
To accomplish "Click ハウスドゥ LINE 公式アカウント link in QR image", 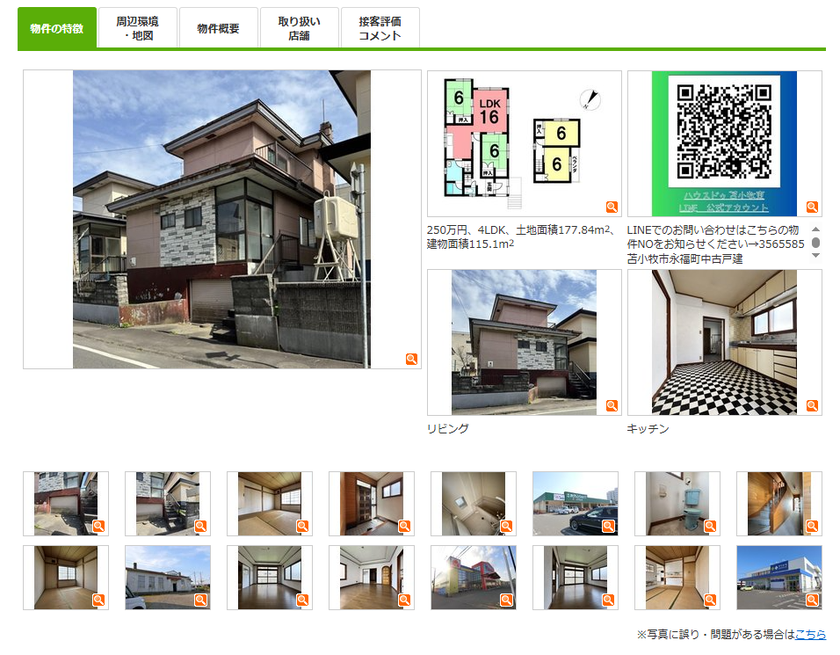I will point(724,201).
